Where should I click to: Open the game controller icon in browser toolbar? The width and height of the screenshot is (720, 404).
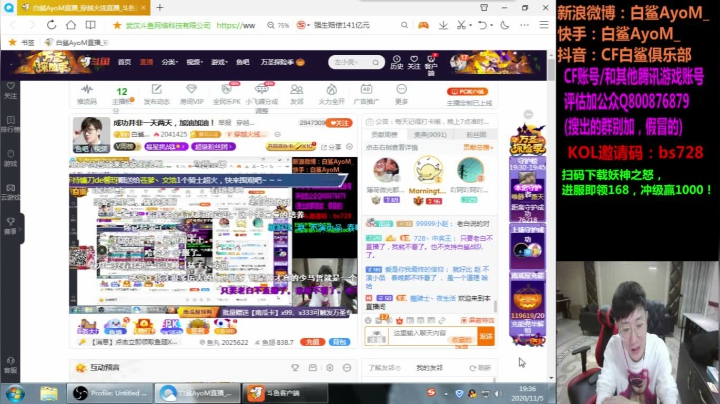(x=423, y=25)
